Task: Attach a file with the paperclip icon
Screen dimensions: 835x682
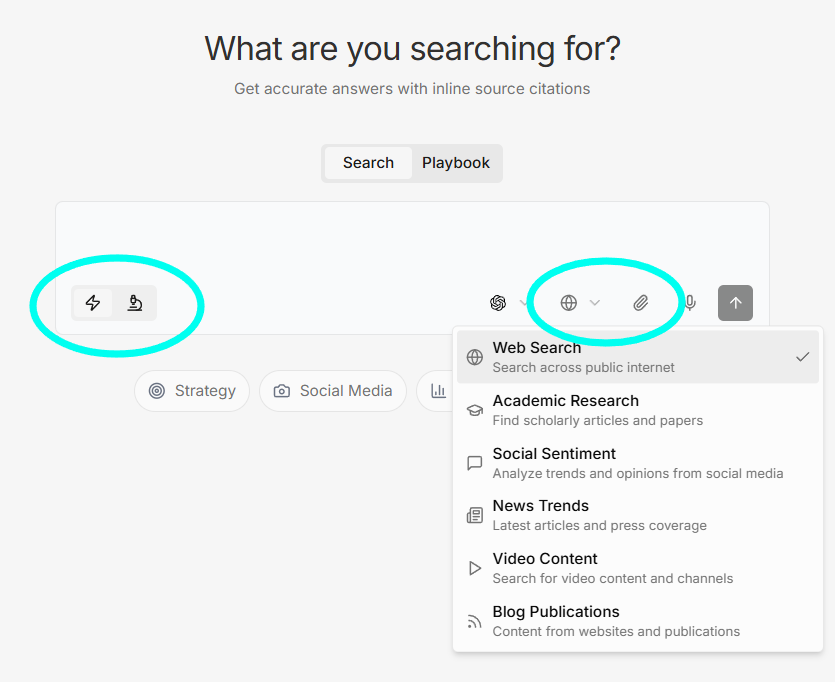Action: pyautogui.click(x=641, y=303)
